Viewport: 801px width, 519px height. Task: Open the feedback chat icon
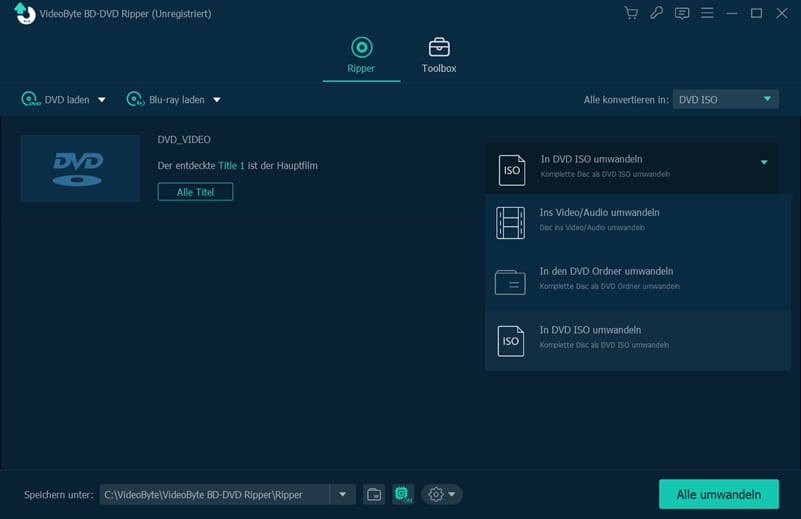click(x=681, y=13)
